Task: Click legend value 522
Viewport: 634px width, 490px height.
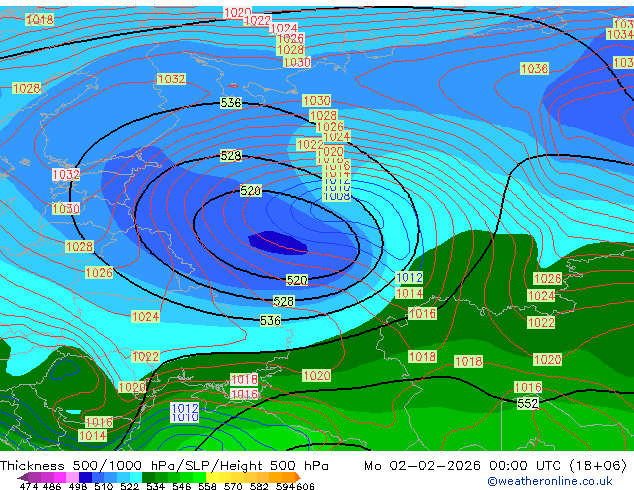Action: tap(129, 486)
